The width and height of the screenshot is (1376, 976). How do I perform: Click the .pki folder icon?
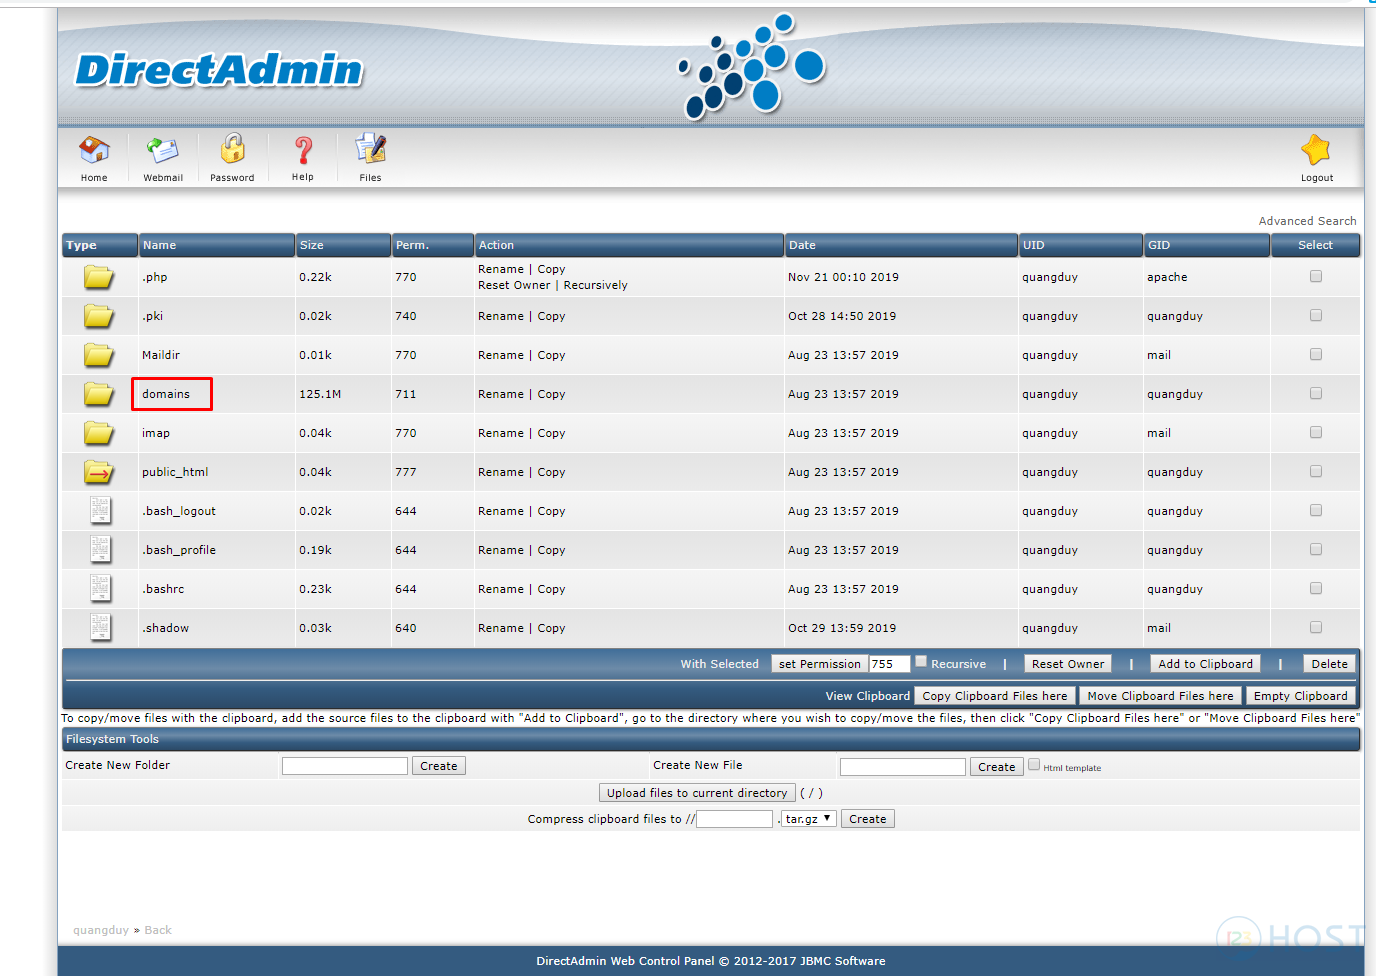(98, 316)
